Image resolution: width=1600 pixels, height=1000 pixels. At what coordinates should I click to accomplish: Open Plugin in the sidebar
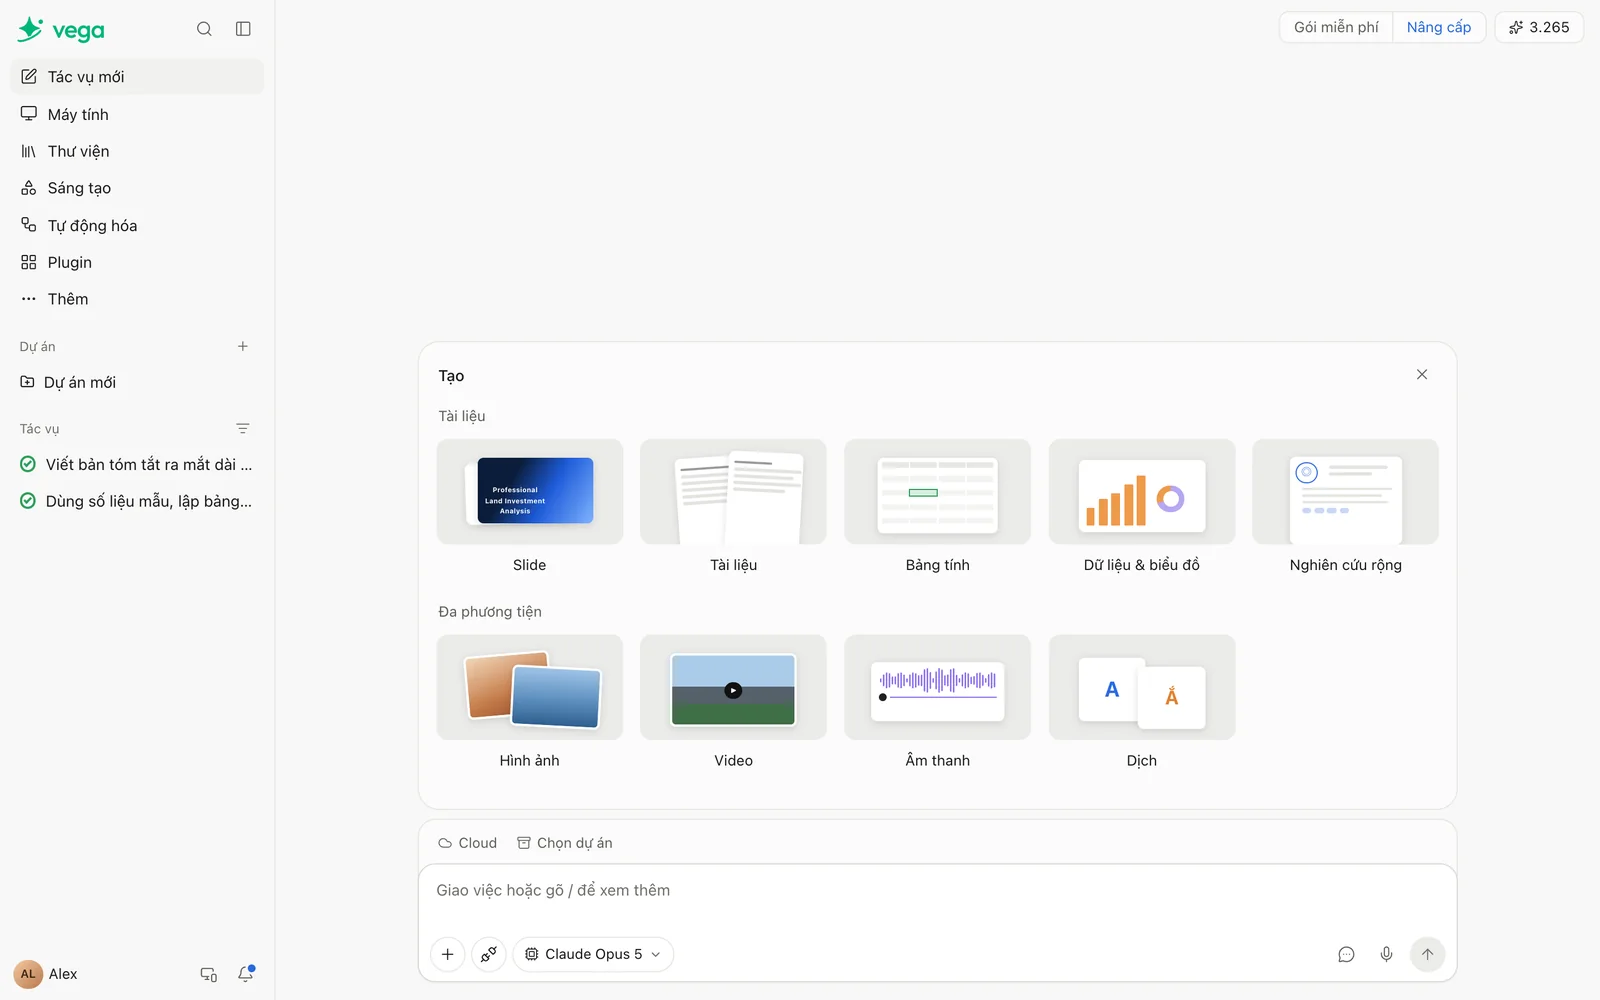pyautogui.click(x=137, y=262)
